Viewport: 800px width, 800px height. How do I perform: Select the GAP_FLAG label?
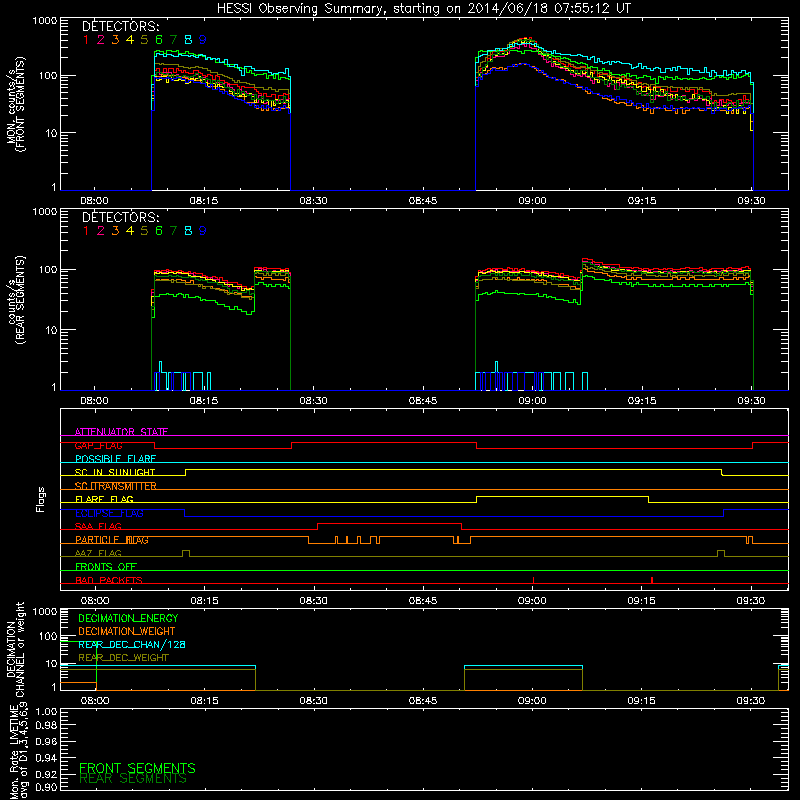coord(99,445)
